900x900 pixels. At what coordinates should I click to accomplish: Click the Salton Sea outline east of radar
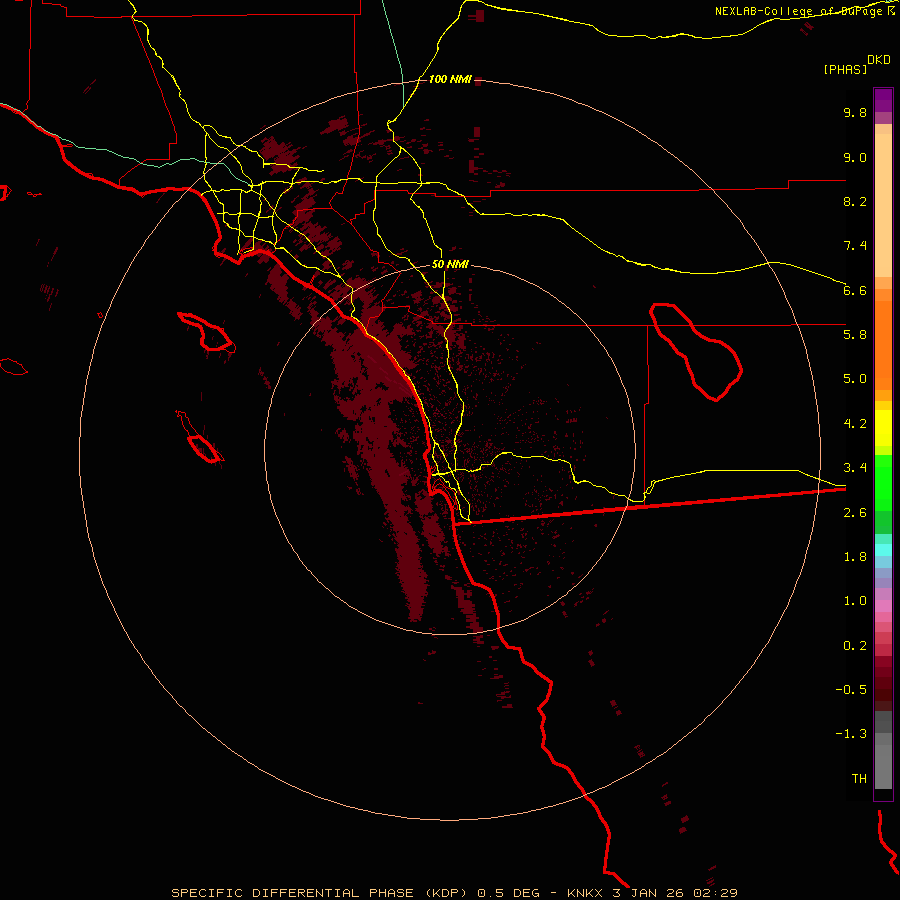tap(696, 352)
